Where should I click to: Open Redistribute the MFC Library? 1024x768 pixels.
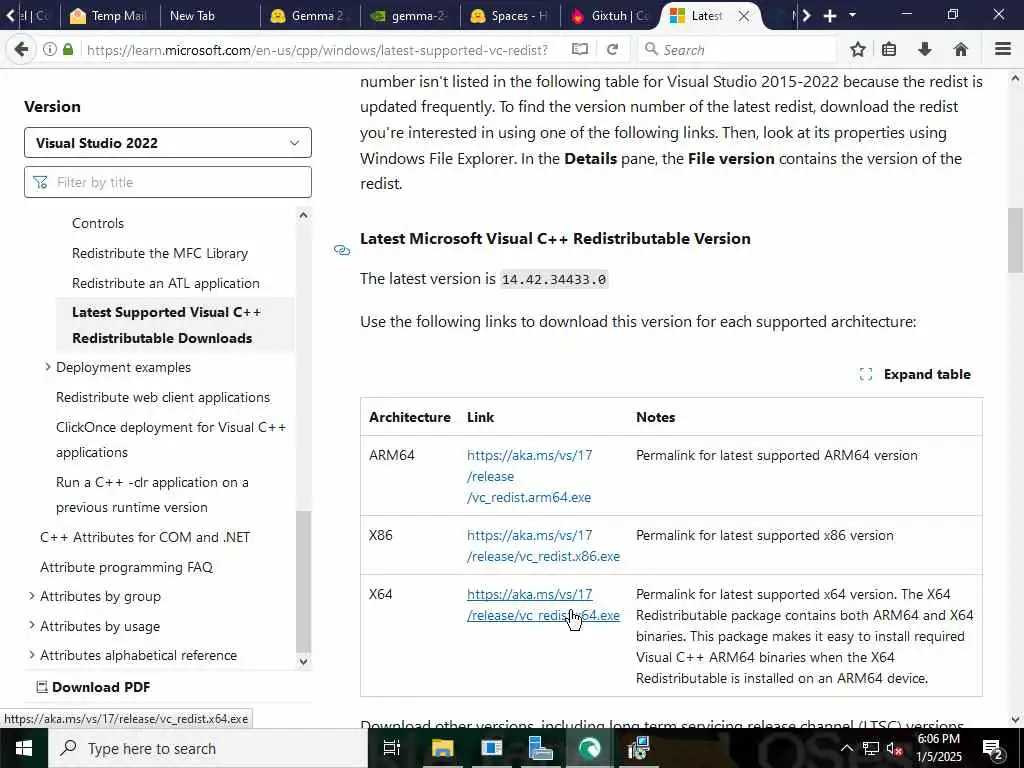(x=160, y=253)
